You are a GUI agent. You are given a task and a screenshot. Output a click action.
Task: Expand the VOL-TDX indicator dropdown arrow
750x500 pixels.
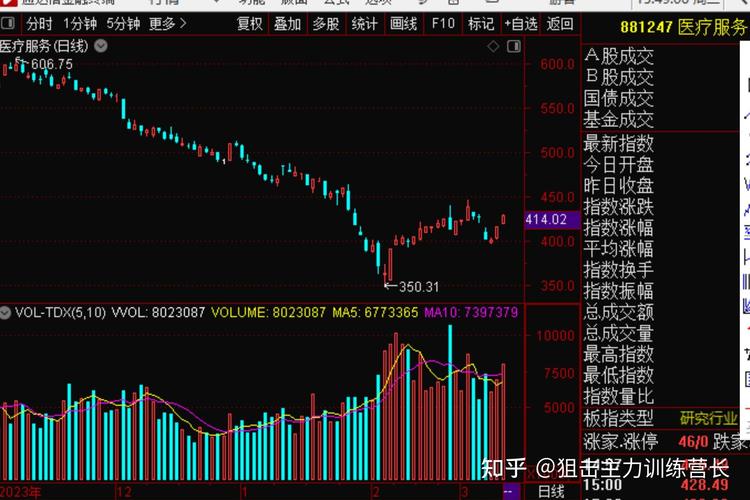coord(6,312)
